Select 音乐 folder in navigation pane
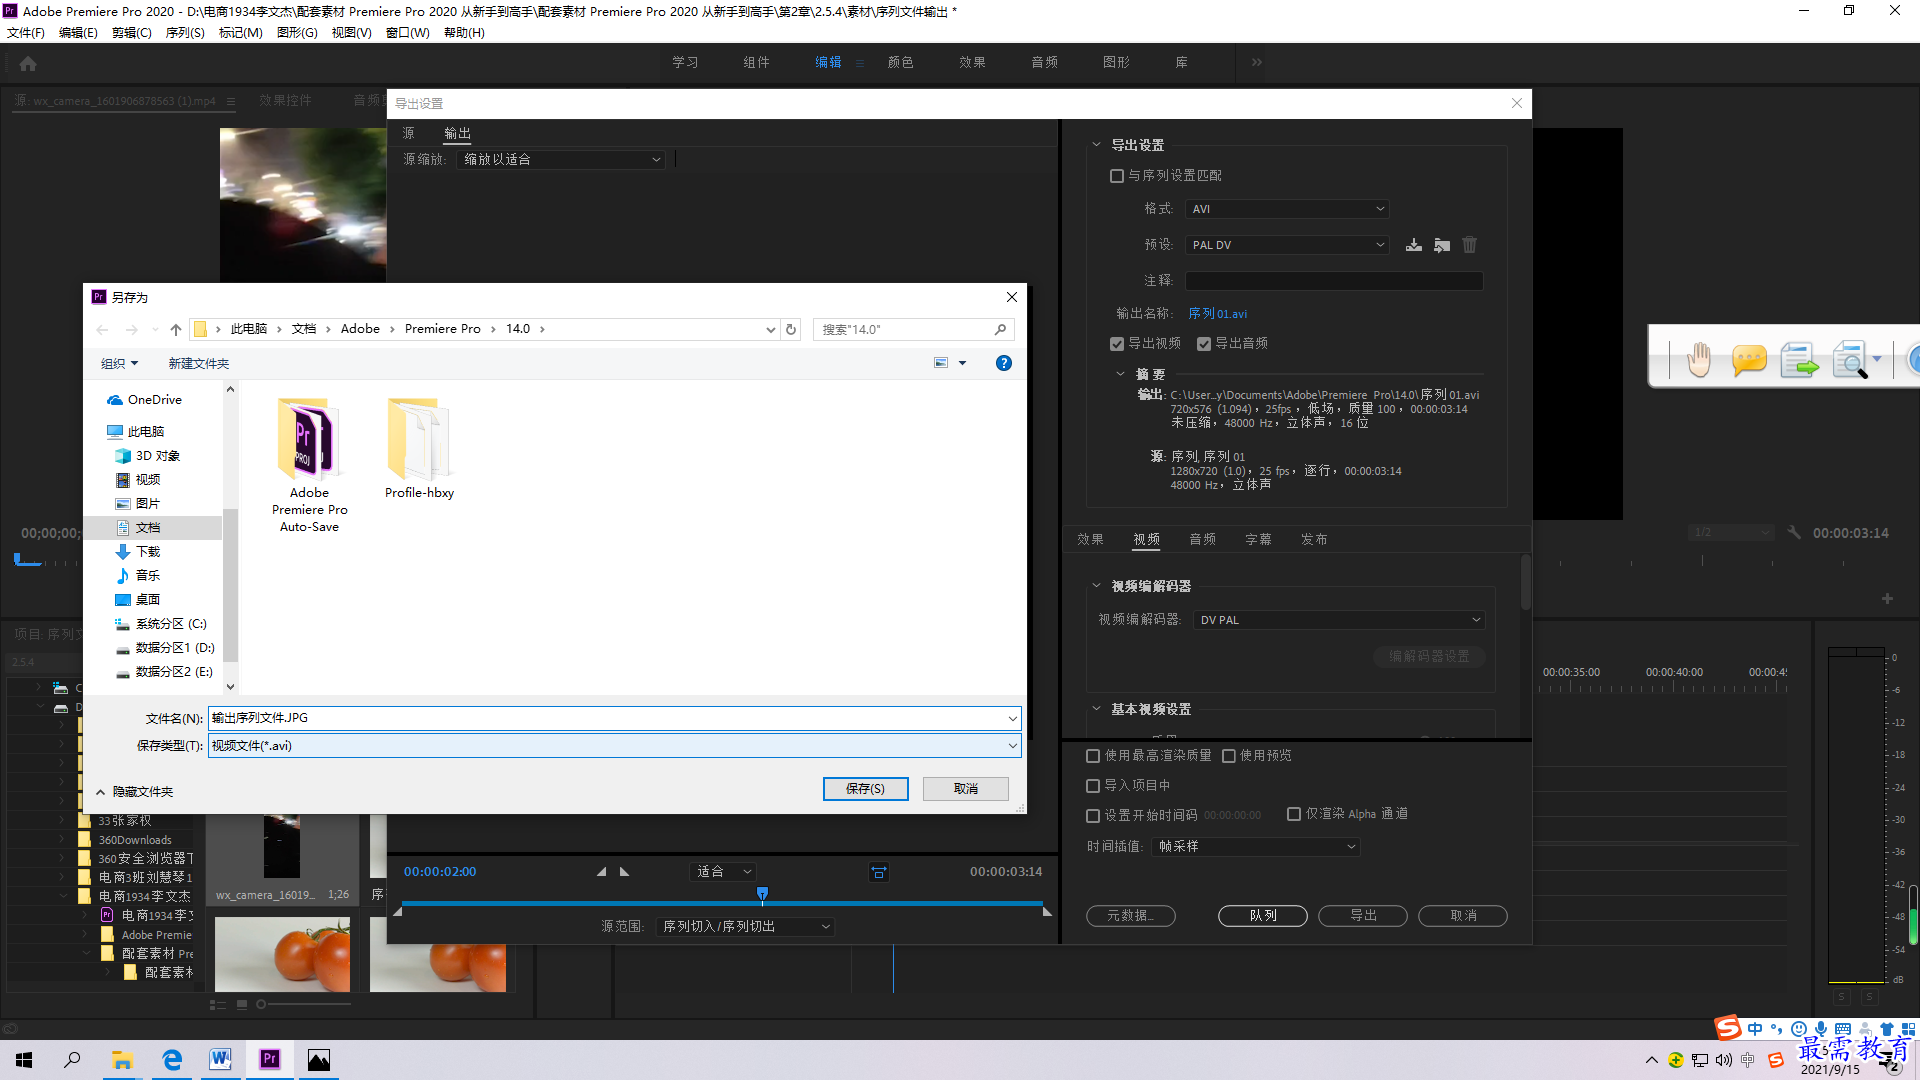This screenshot has height=1080, width=1920. pyautogui.click(x=138, y=576)
